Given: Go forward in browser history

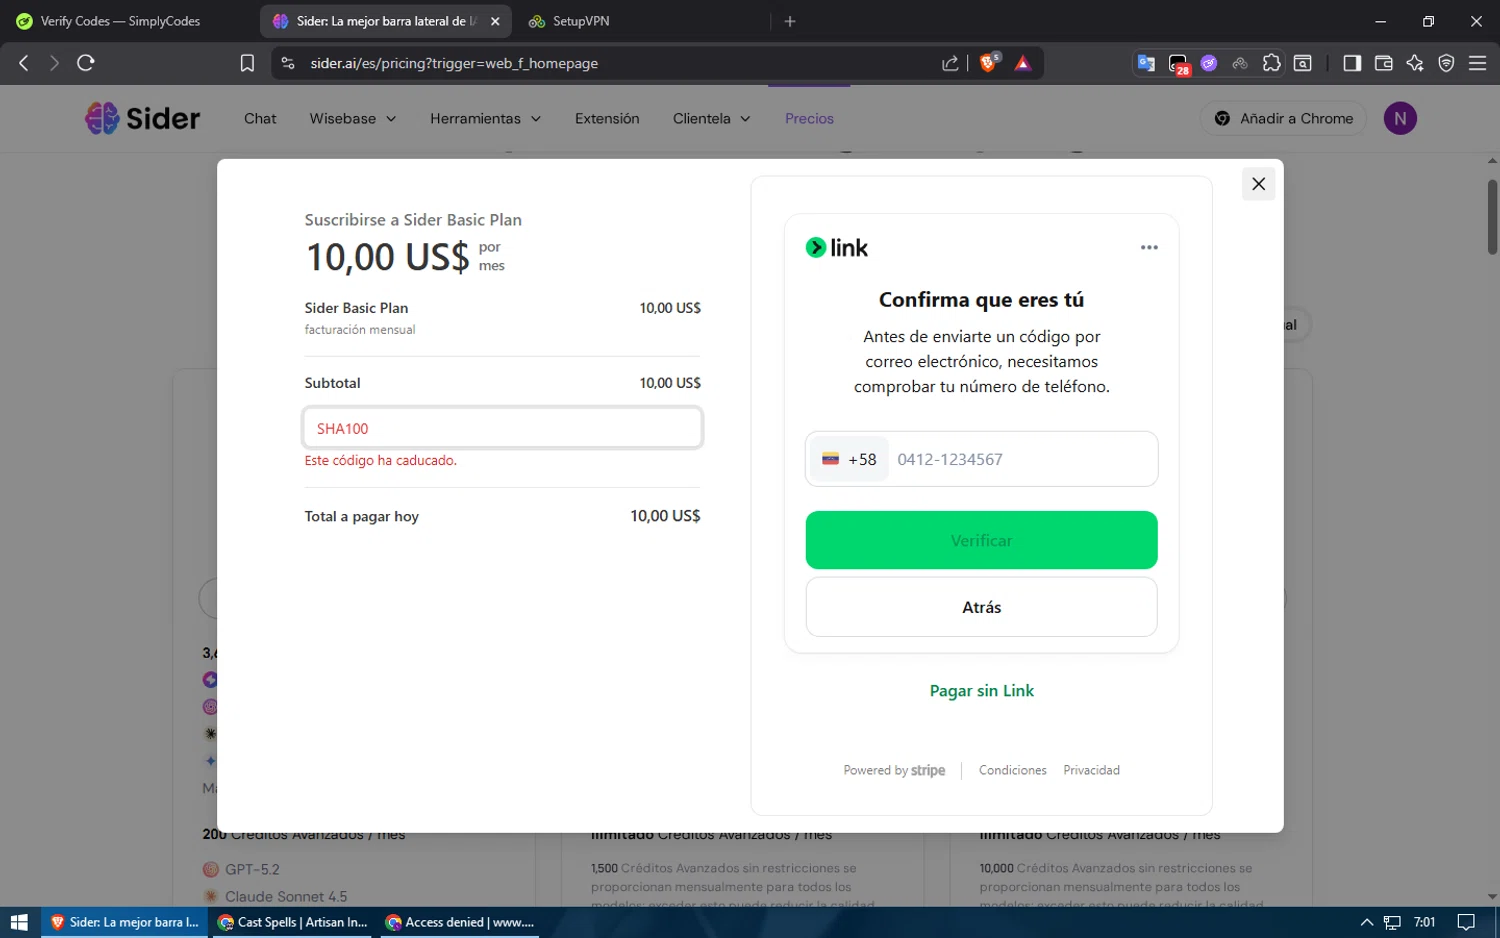Looking at the screenshot, I should pos(54,63).
